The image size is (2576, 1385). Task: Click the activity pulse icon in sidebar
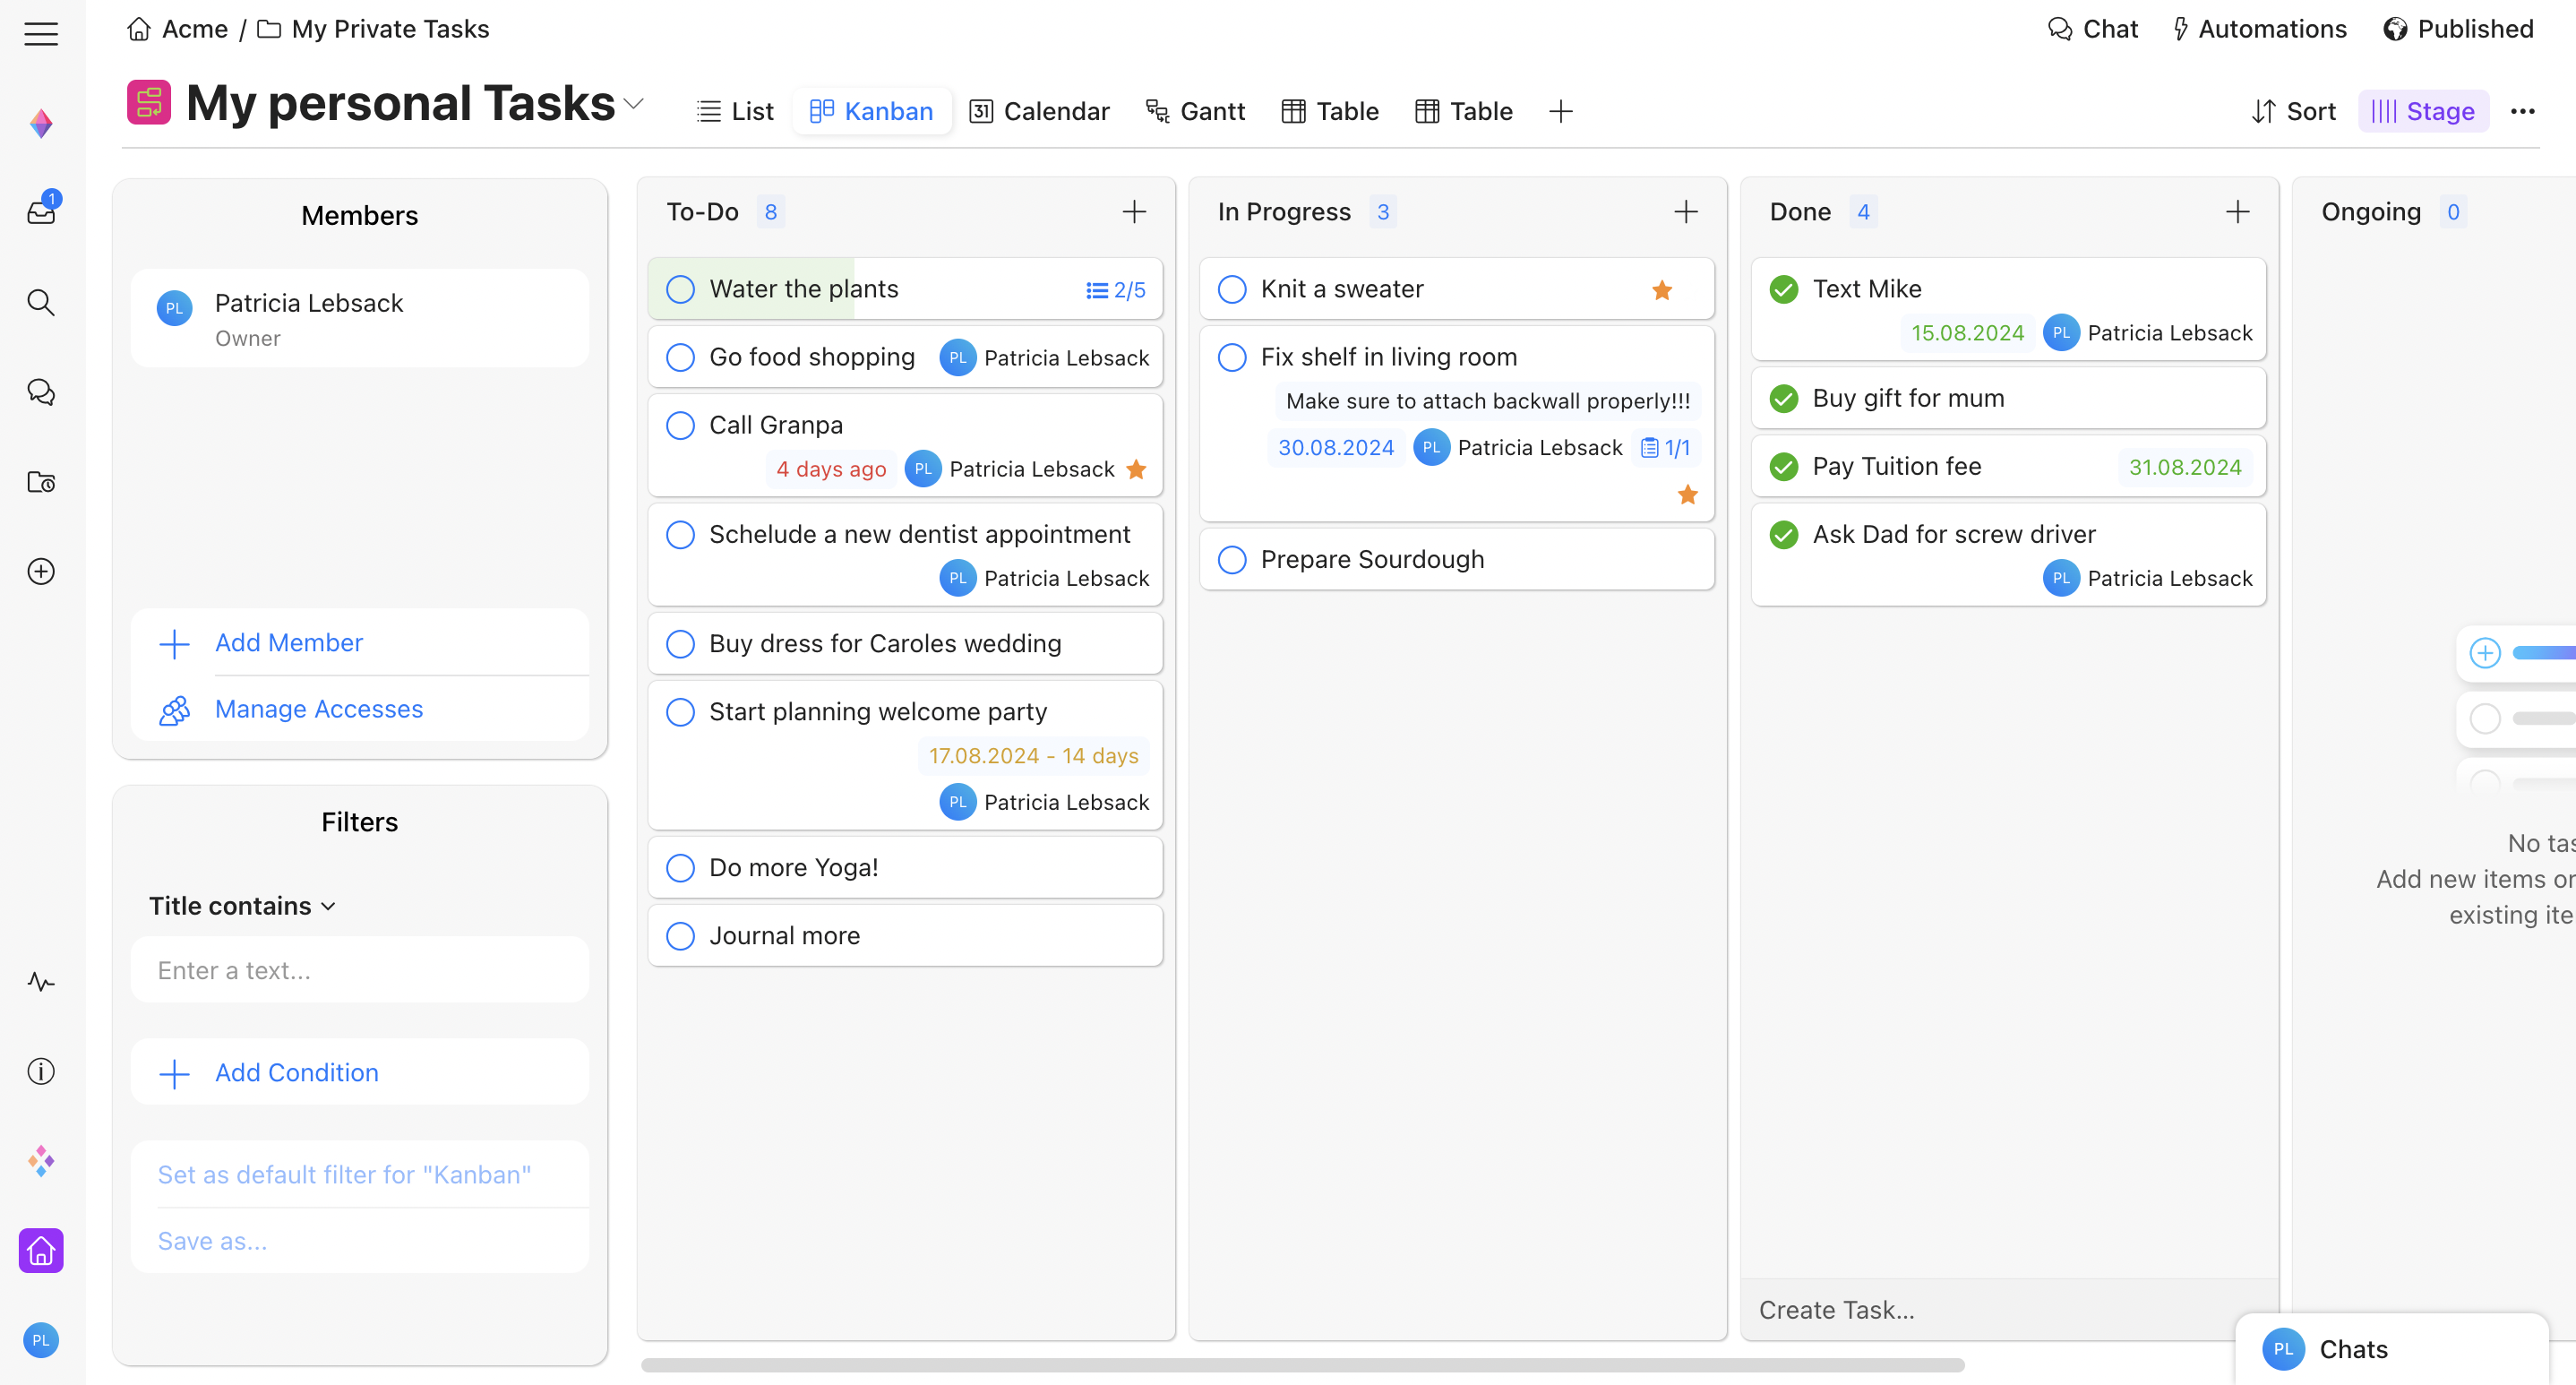tap(41, 981)
